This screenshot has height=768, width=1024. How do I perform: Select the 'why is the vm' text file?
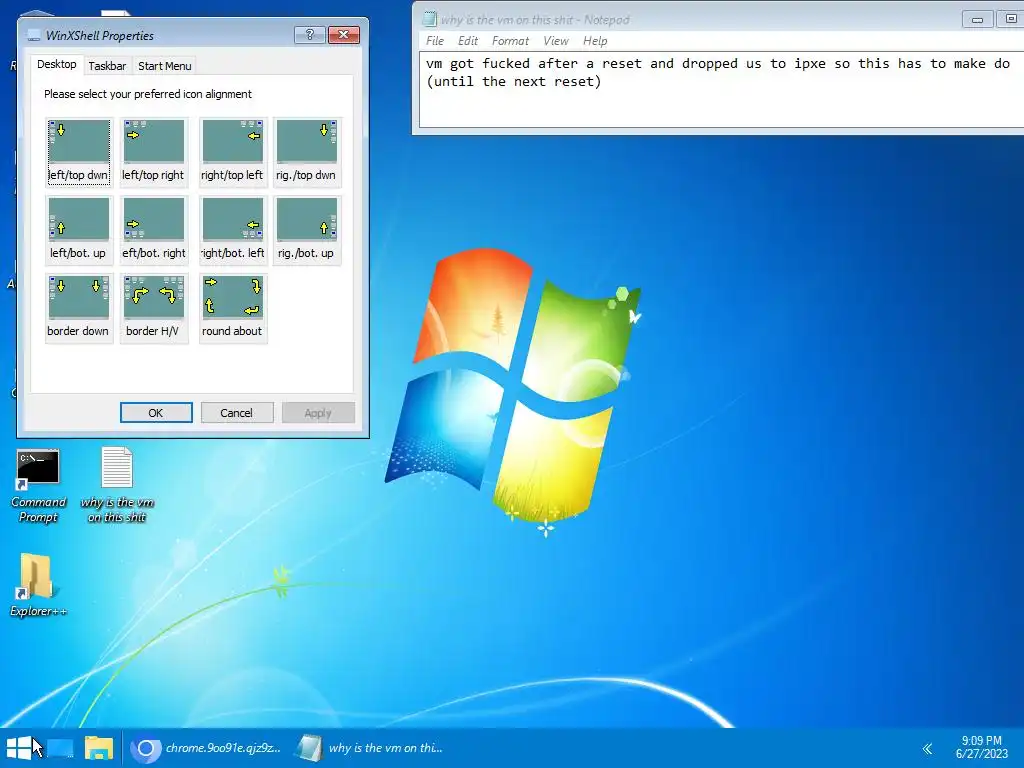click(x=117, y=486)
